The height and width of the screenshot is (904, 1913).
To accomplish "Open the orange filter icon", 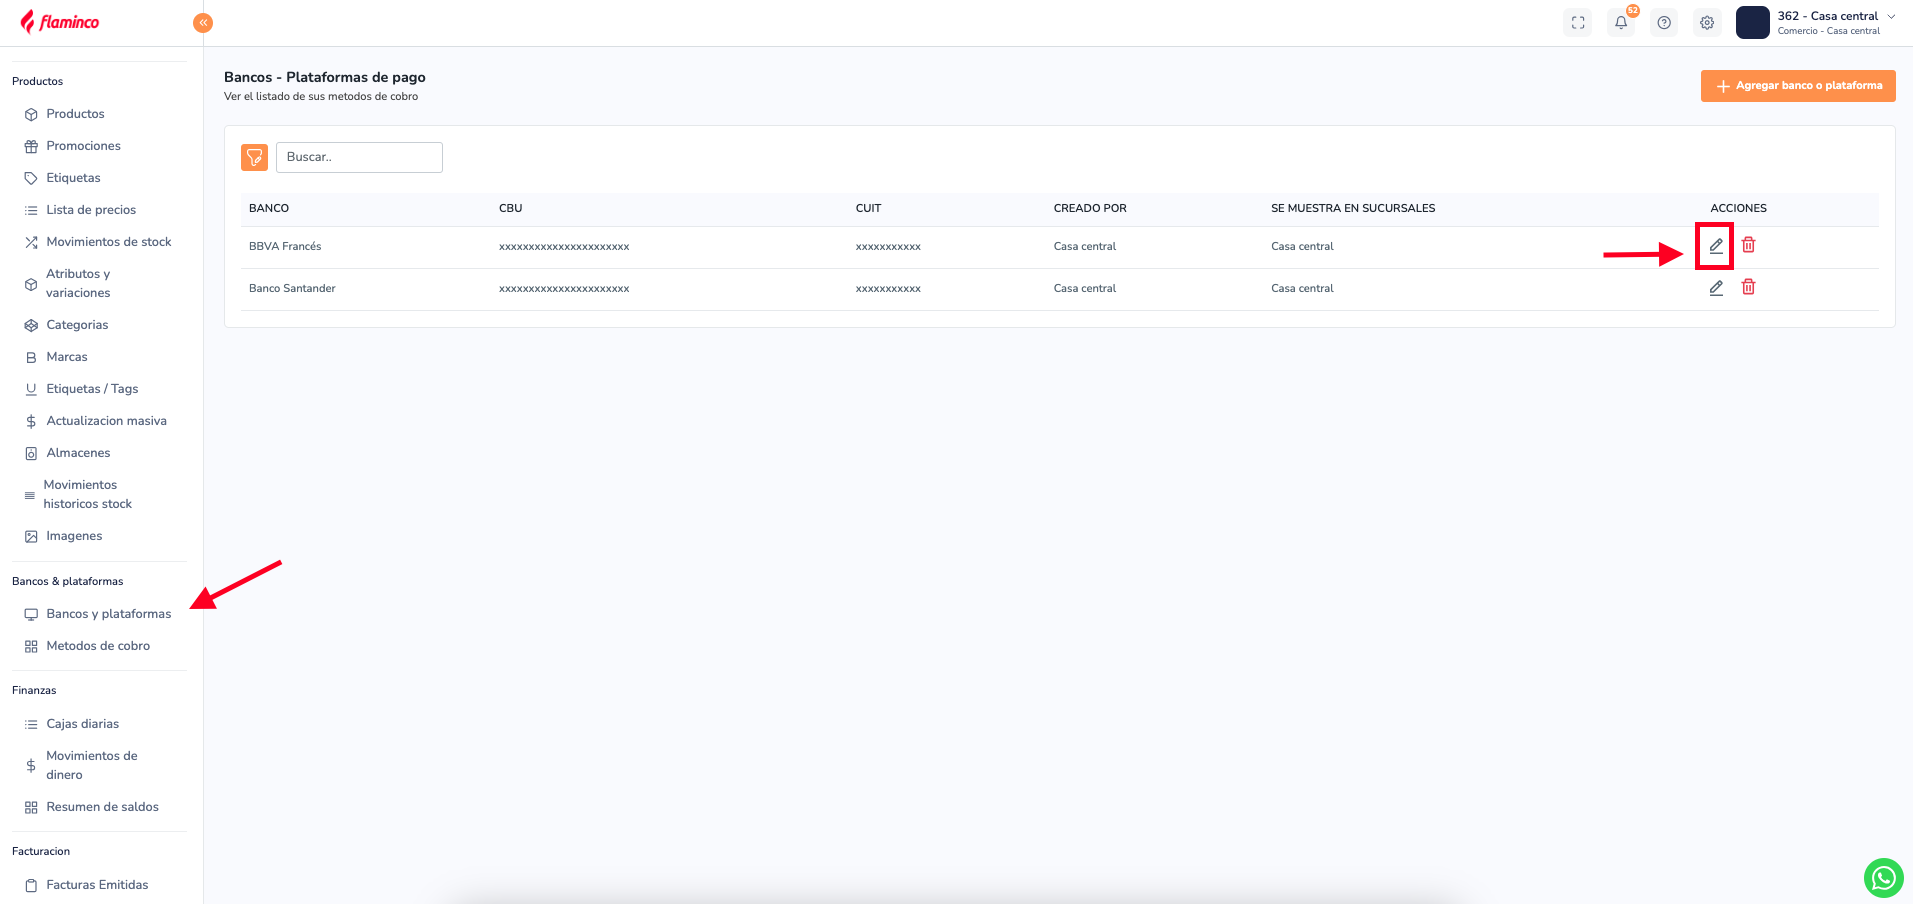I will tap(254, 157).
